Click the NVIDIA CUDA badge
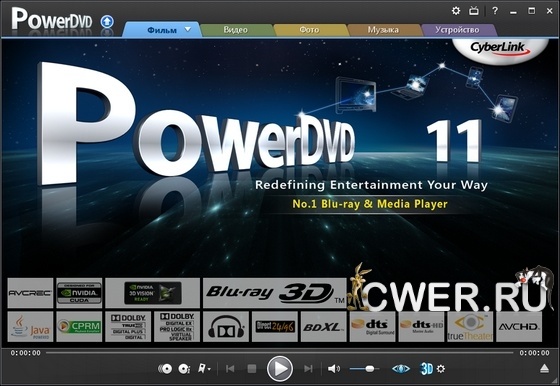560x386 pixels. (79, 293)
